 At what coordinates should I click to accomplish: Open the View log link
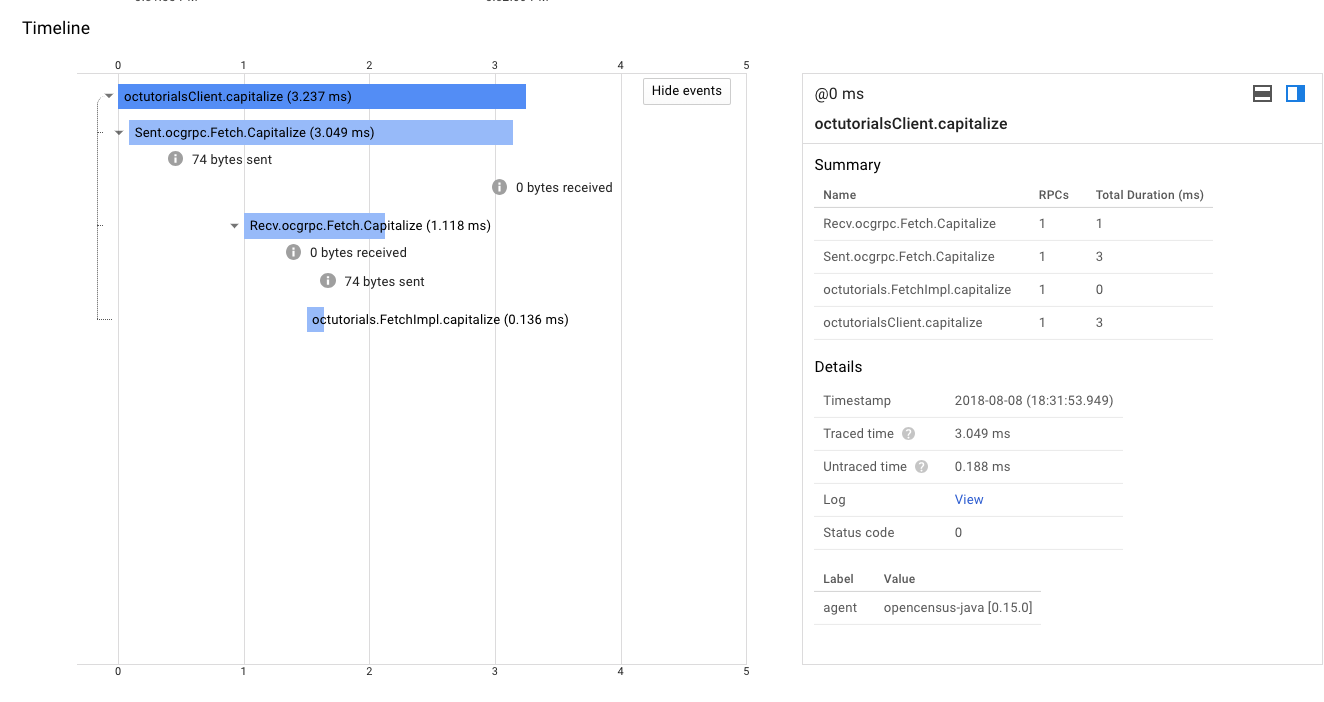(x=969, y=500)
